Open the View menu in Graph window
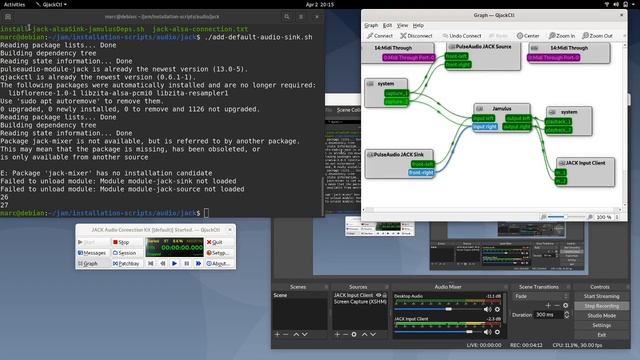Image resolution: width=640 pixels, height=360 pixels. (x=402, y=25)
